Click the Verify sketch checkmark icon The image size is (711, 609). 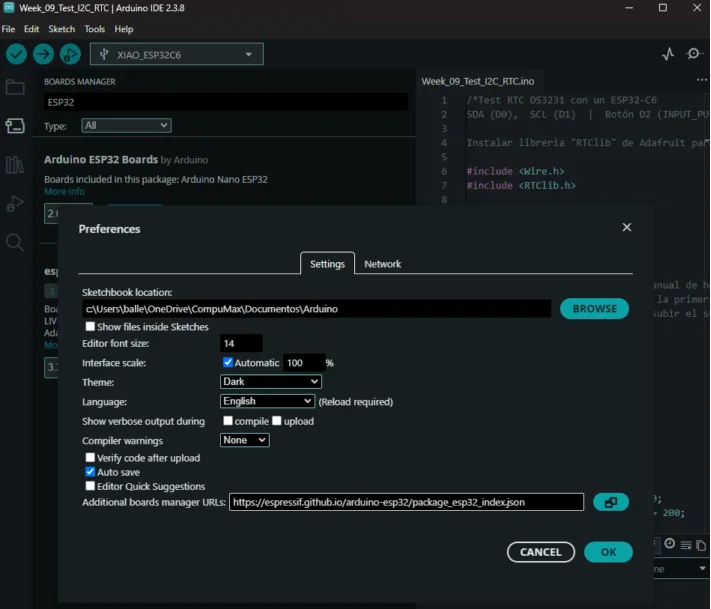click(16, 54)
